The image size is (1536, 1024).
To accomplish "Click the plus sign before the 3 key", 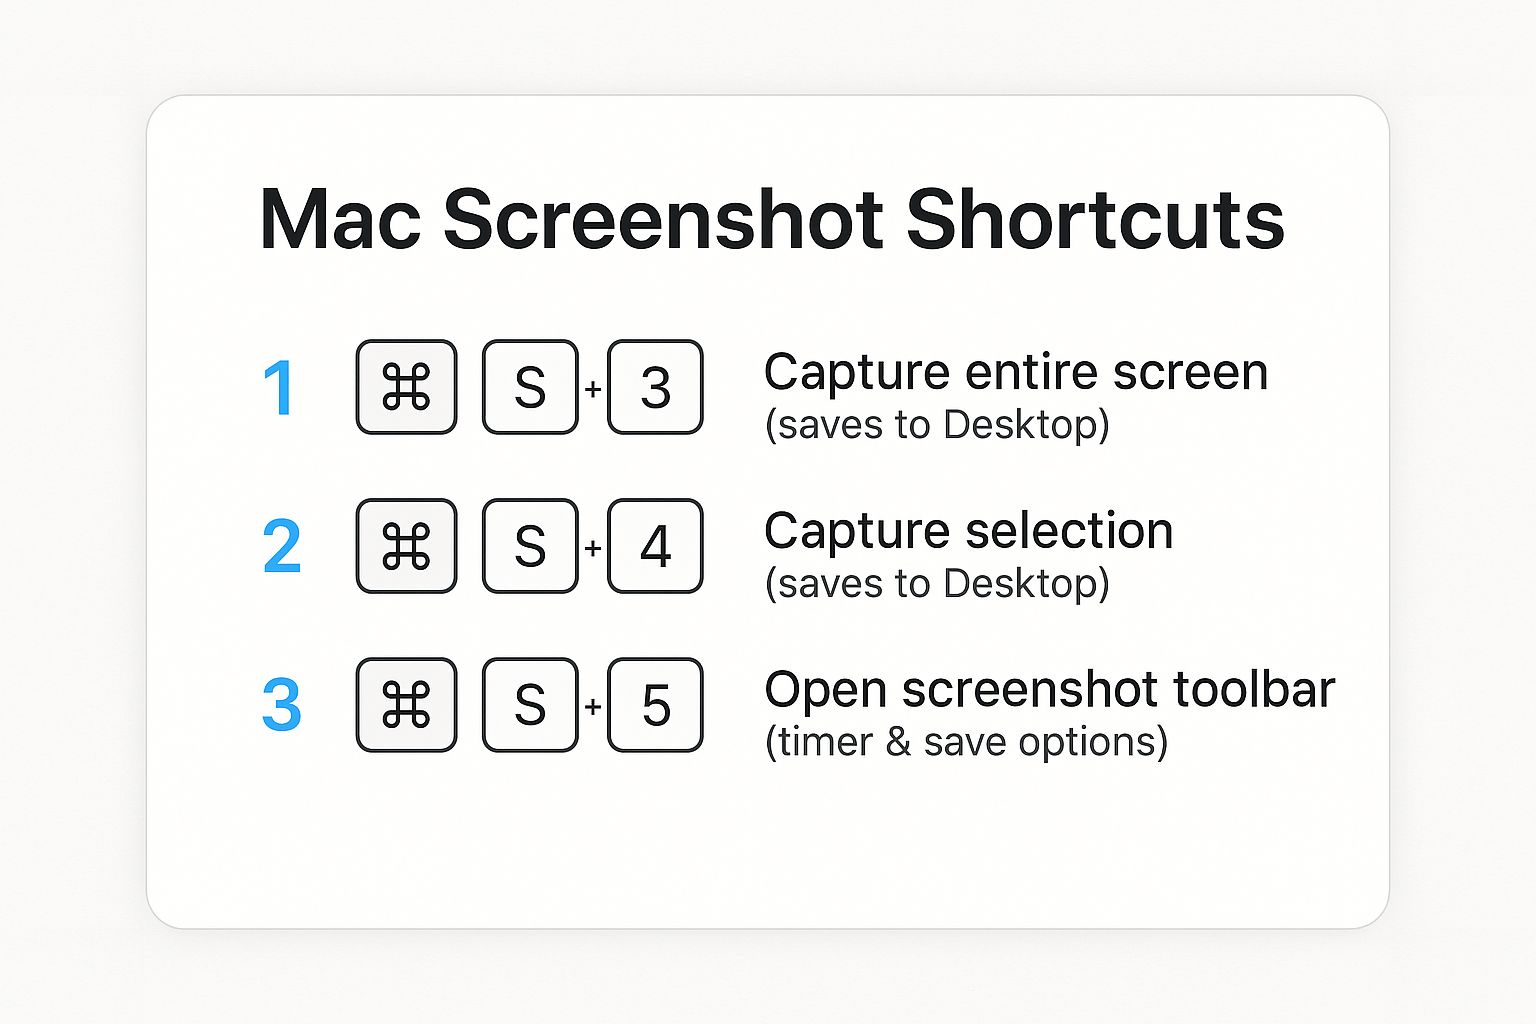I will [x=593, y=388].
